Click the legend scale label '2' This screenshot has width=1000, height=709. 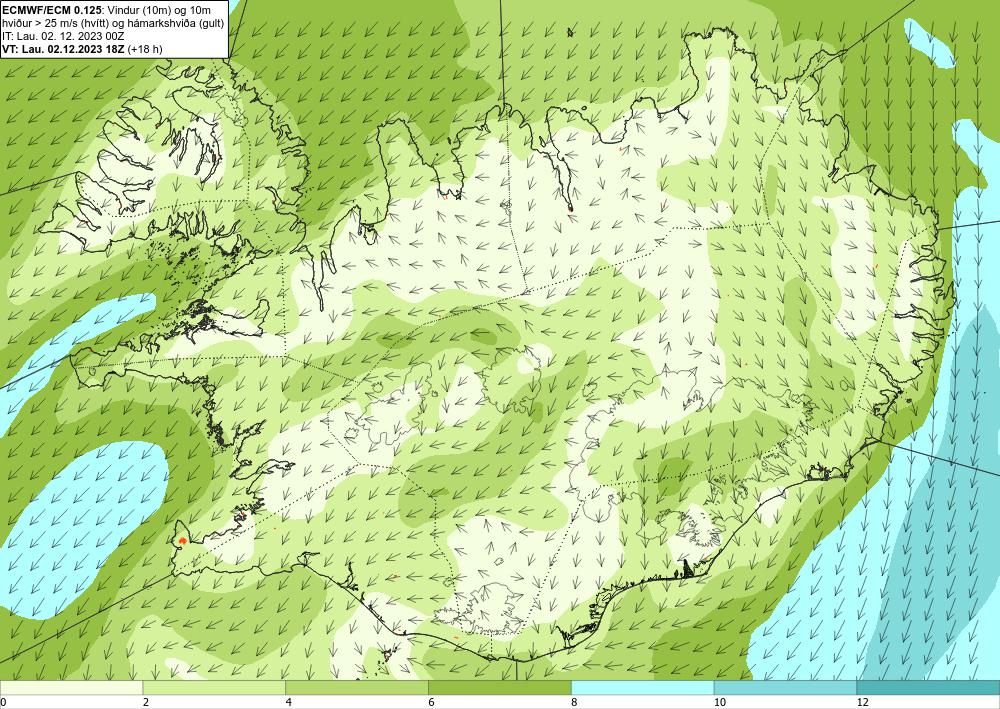pos(146,702)
